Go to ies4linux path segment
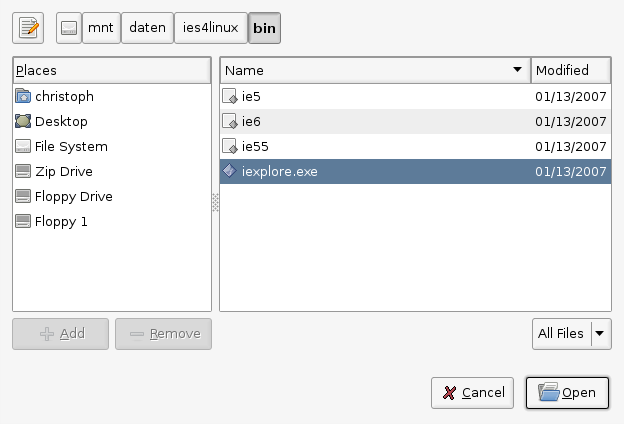The height and width of the screenshot is (424, 624). coord(210,28)
